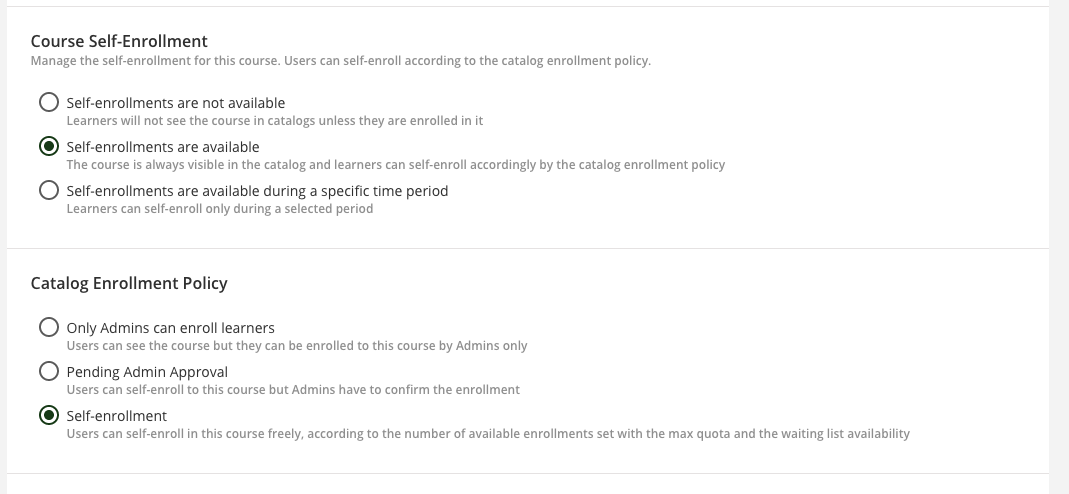Click 'The course is always visible' helper text
The height and width of the screenshot is (494, 1069).
coord(395,165)
